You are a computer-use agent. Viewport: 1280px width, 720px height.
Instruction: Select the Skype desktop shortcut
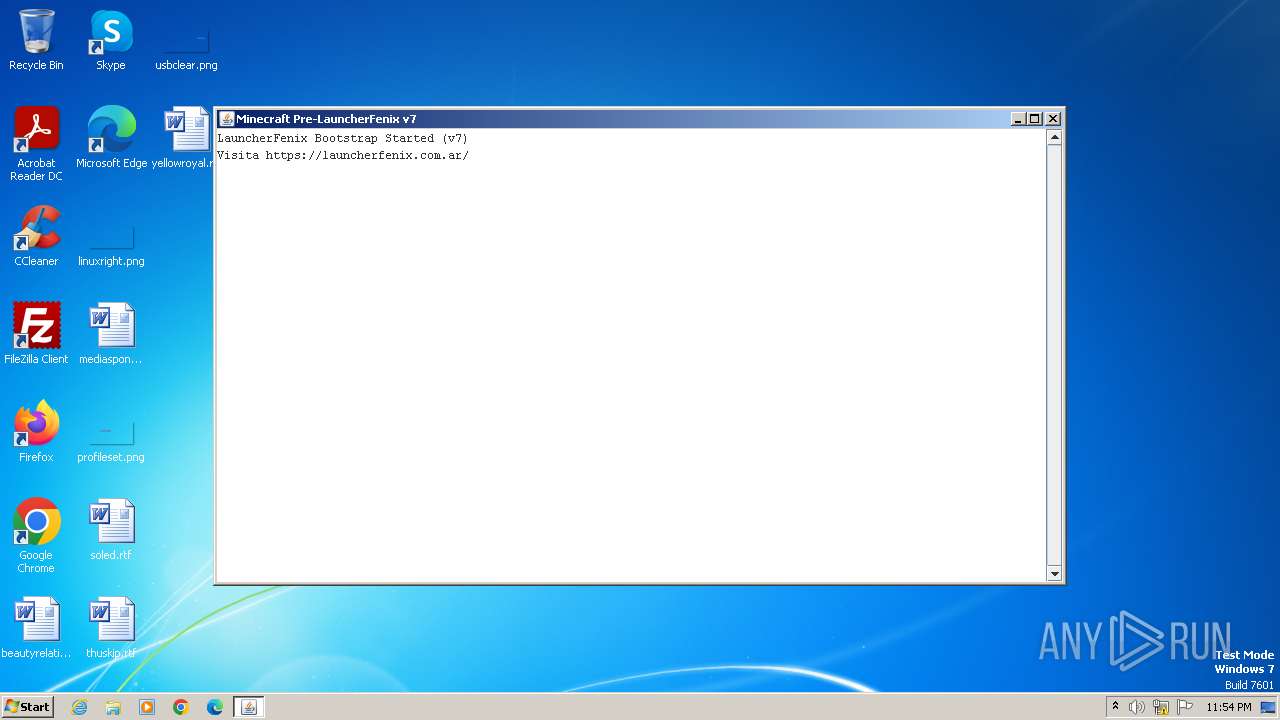(x=110, y=40)
